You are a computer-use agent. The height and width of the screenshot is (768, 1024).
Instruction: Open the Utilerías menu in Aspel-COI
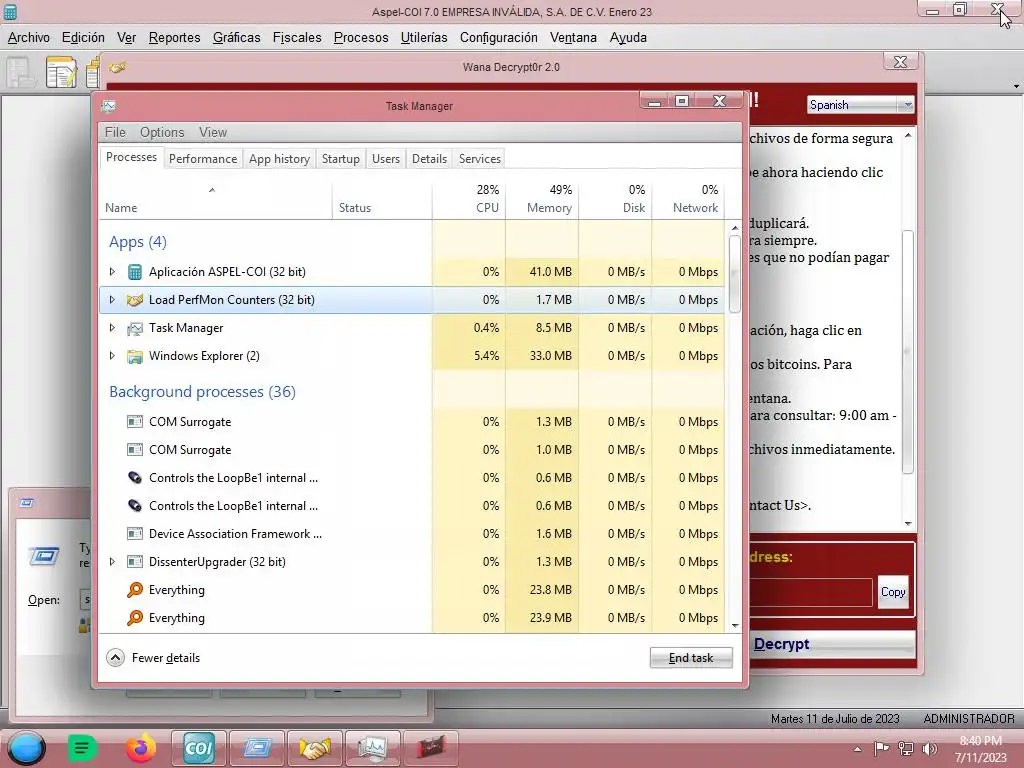(x=424, y=38)
